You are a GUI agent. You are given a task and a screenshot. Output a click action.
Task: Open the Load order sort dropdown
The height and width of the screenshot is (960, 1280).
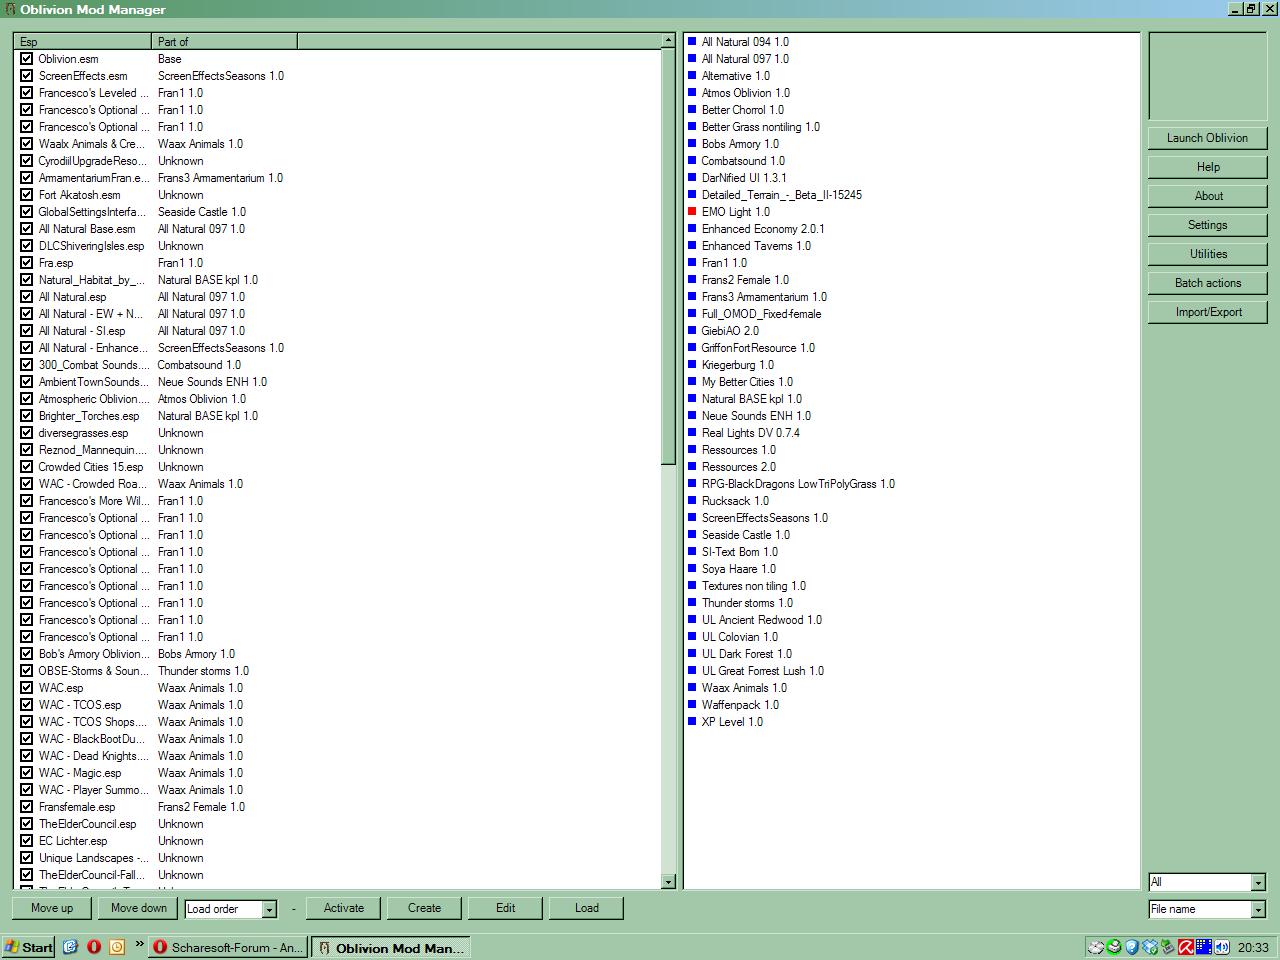pos(268,909)
